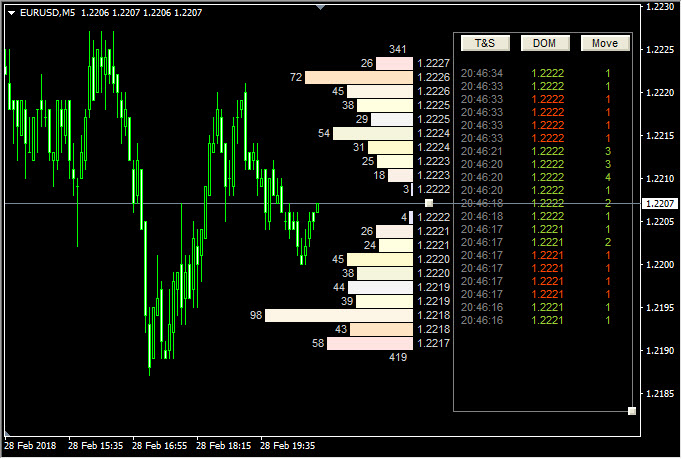This screenshot has height=459, width=682.
Task: Click the resize handle at T&S panel corner
Action: point(631,410)
